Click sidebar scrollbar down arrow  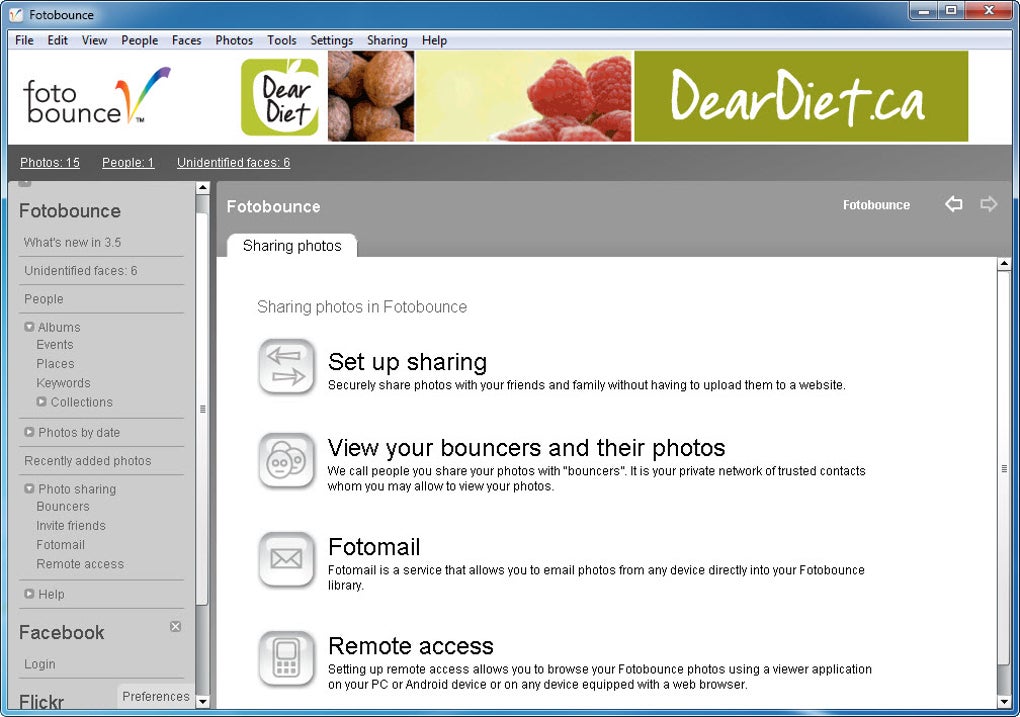tap(202, 701)
